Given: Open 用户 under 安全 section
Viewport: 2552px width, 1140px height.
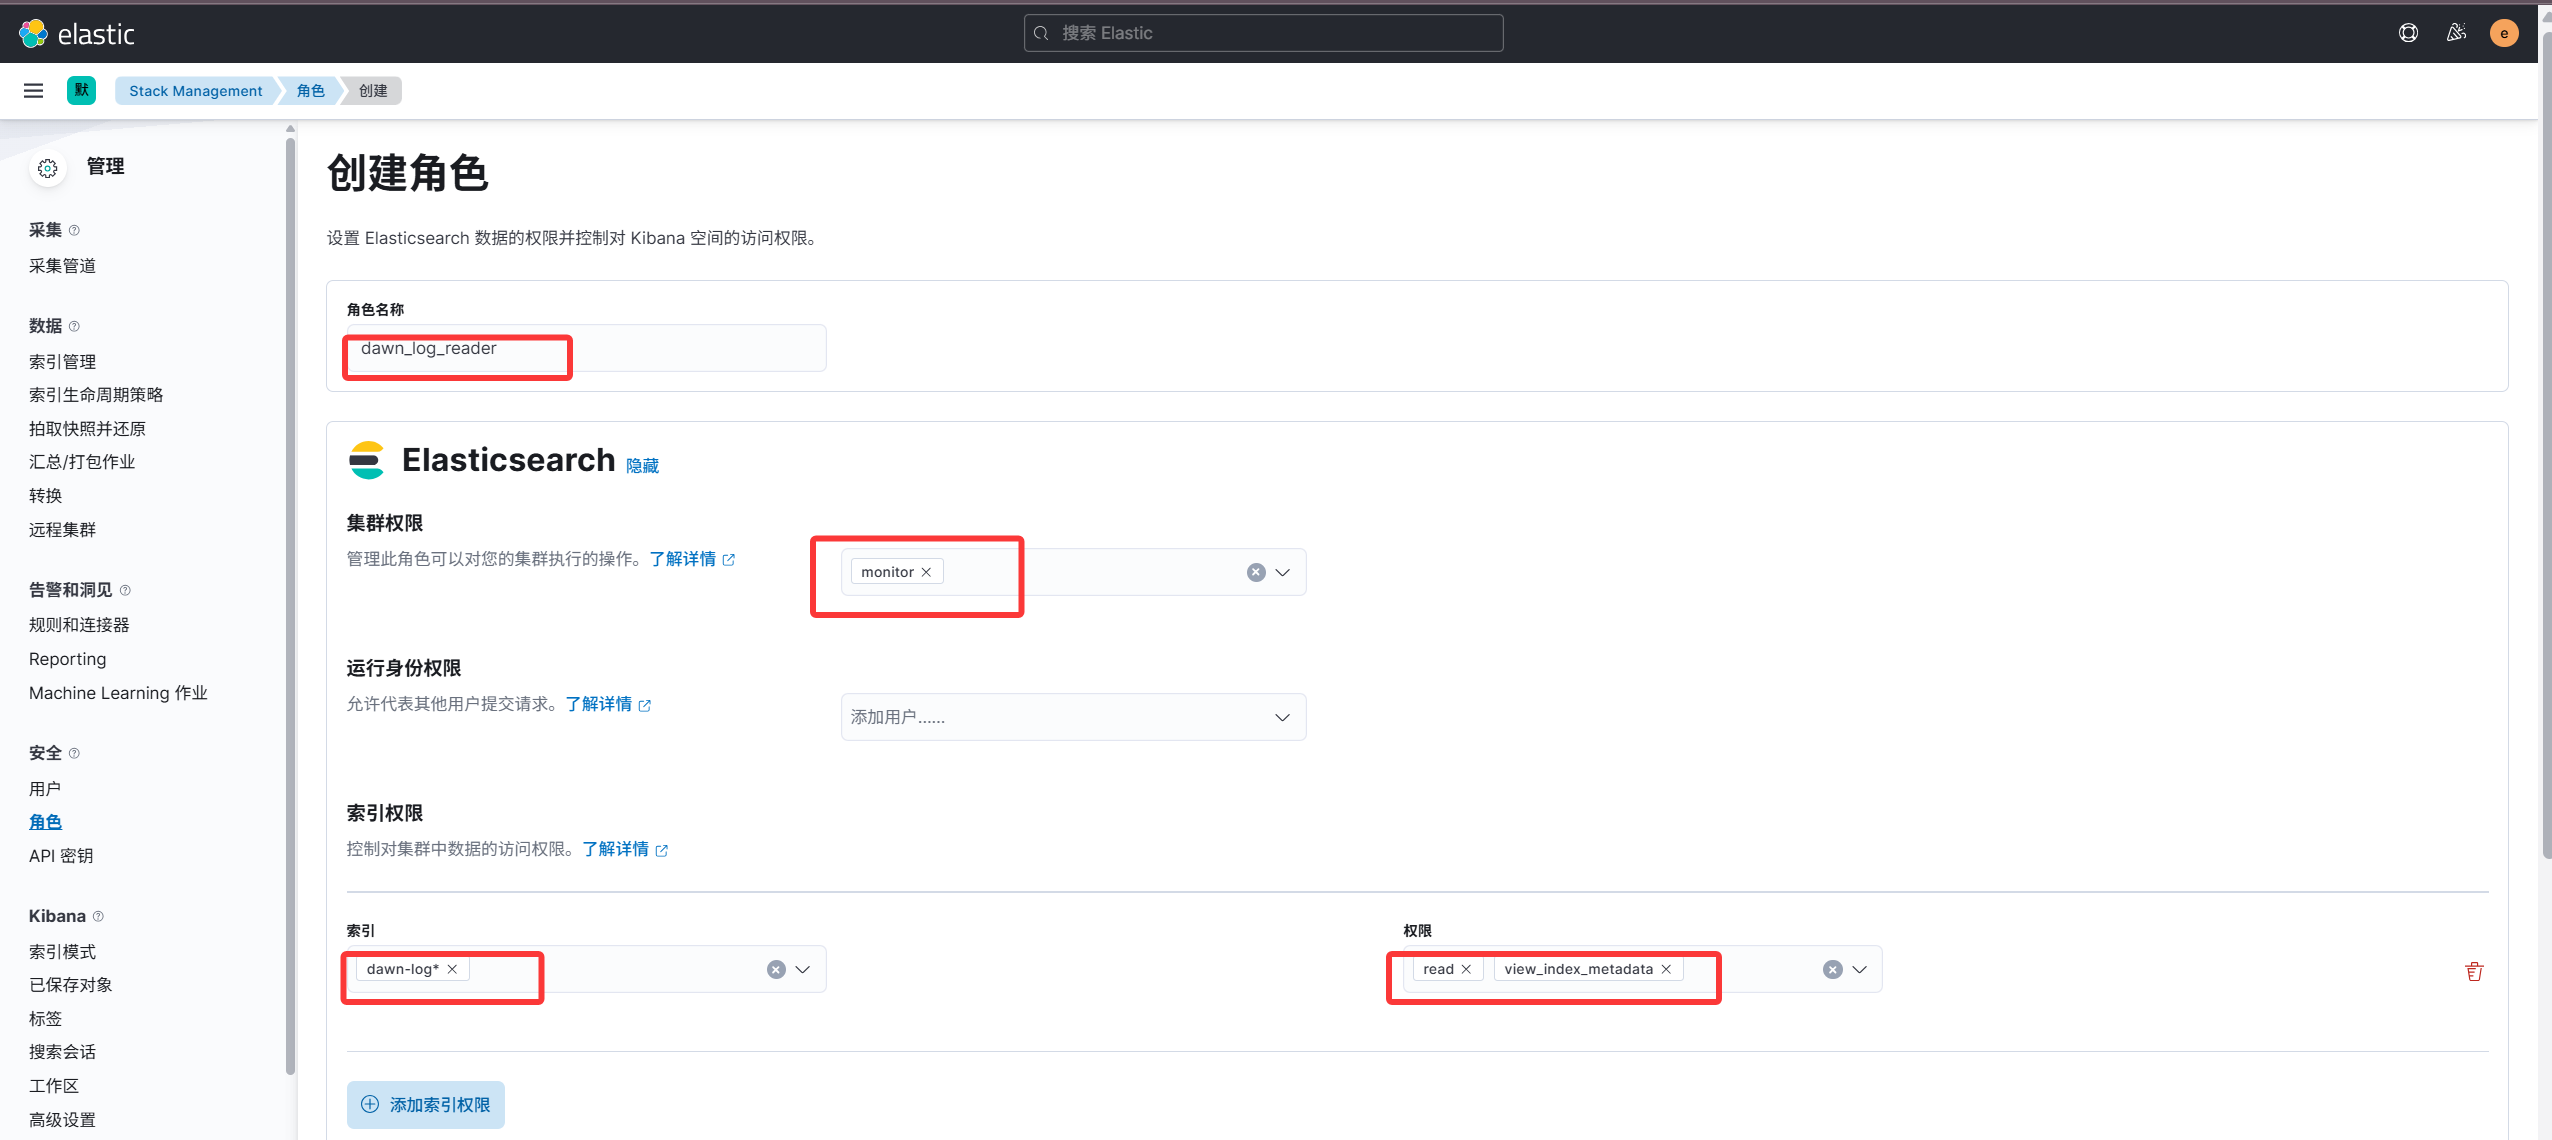Looking at the screenshot, I should [45, 788].
